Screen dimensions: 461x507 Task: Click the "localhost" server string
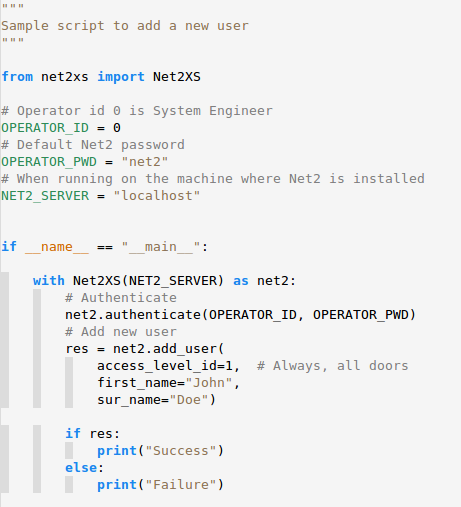pos(157,196)
